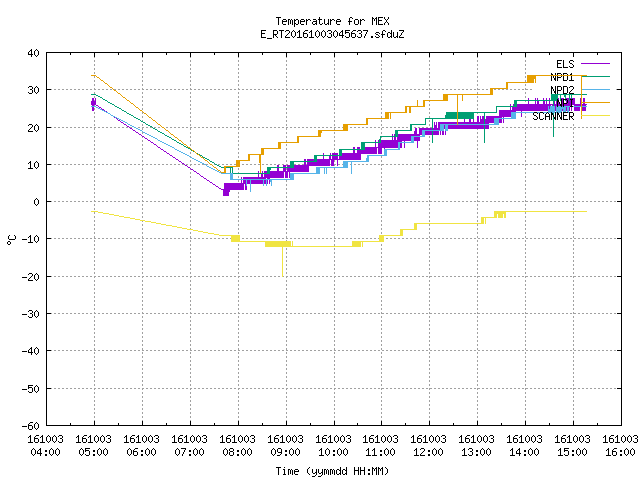Click the x-axis label 161003 14:00

524,446
